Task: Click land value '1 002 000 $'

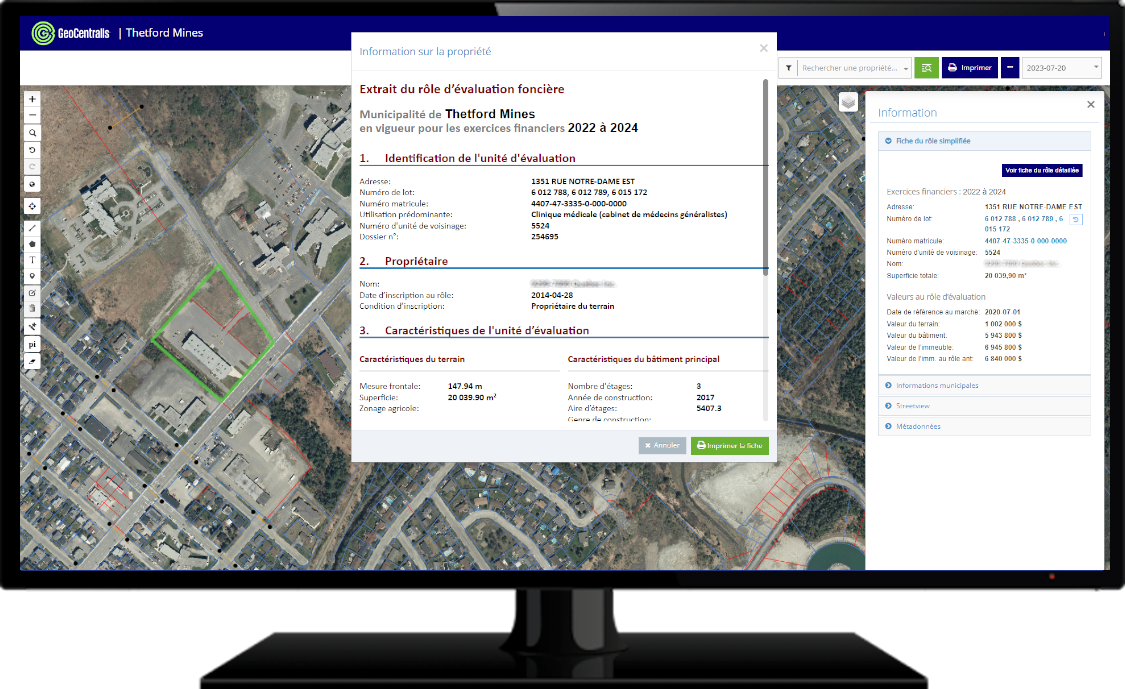Action: coord(1003,324)
